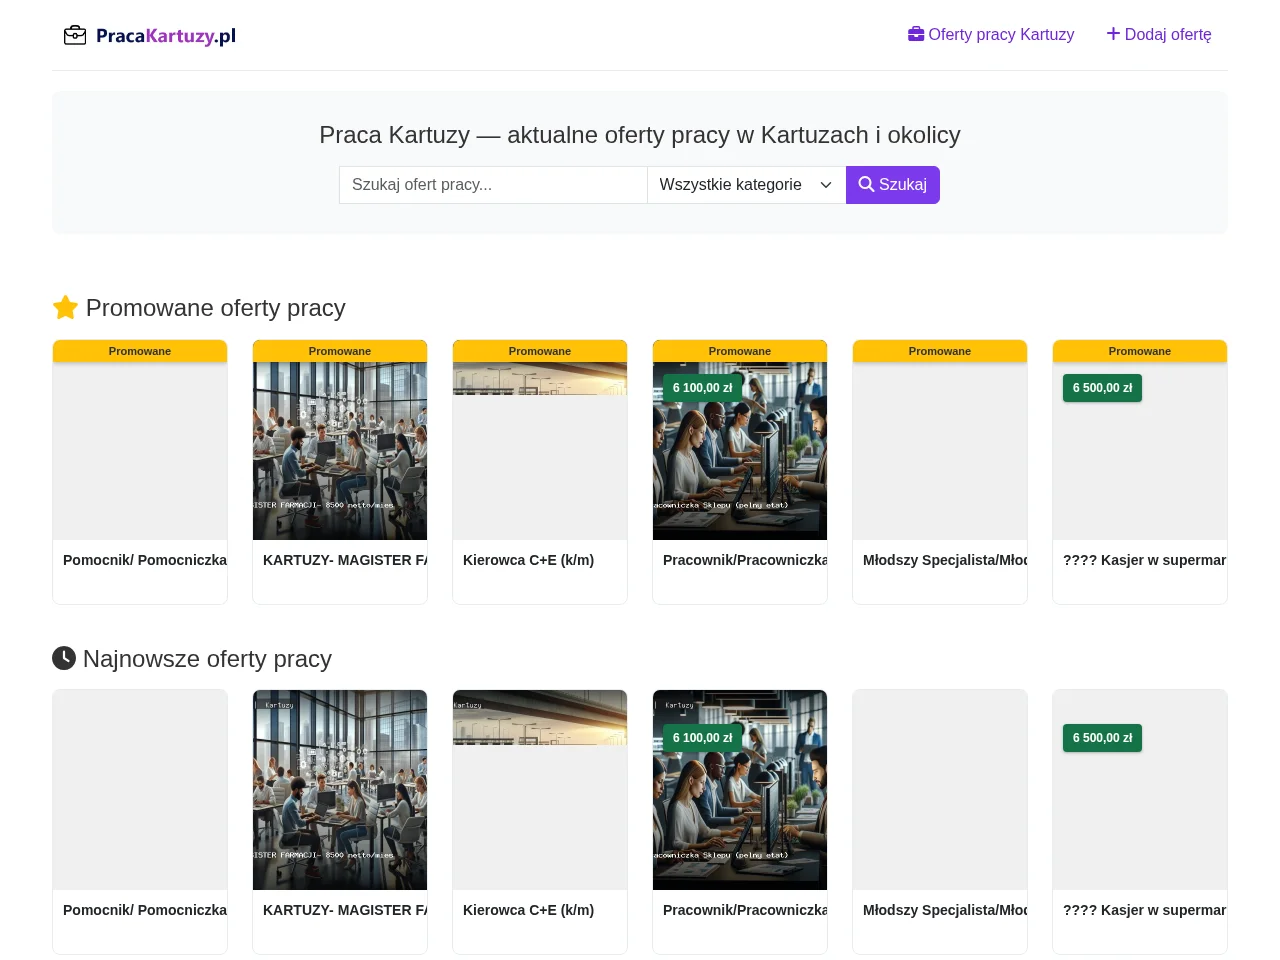Click newest Kasjer w supermarkecie title
Viewport: 1280px width, 960px height.
pyautogui.click(x=1145, y=910)
